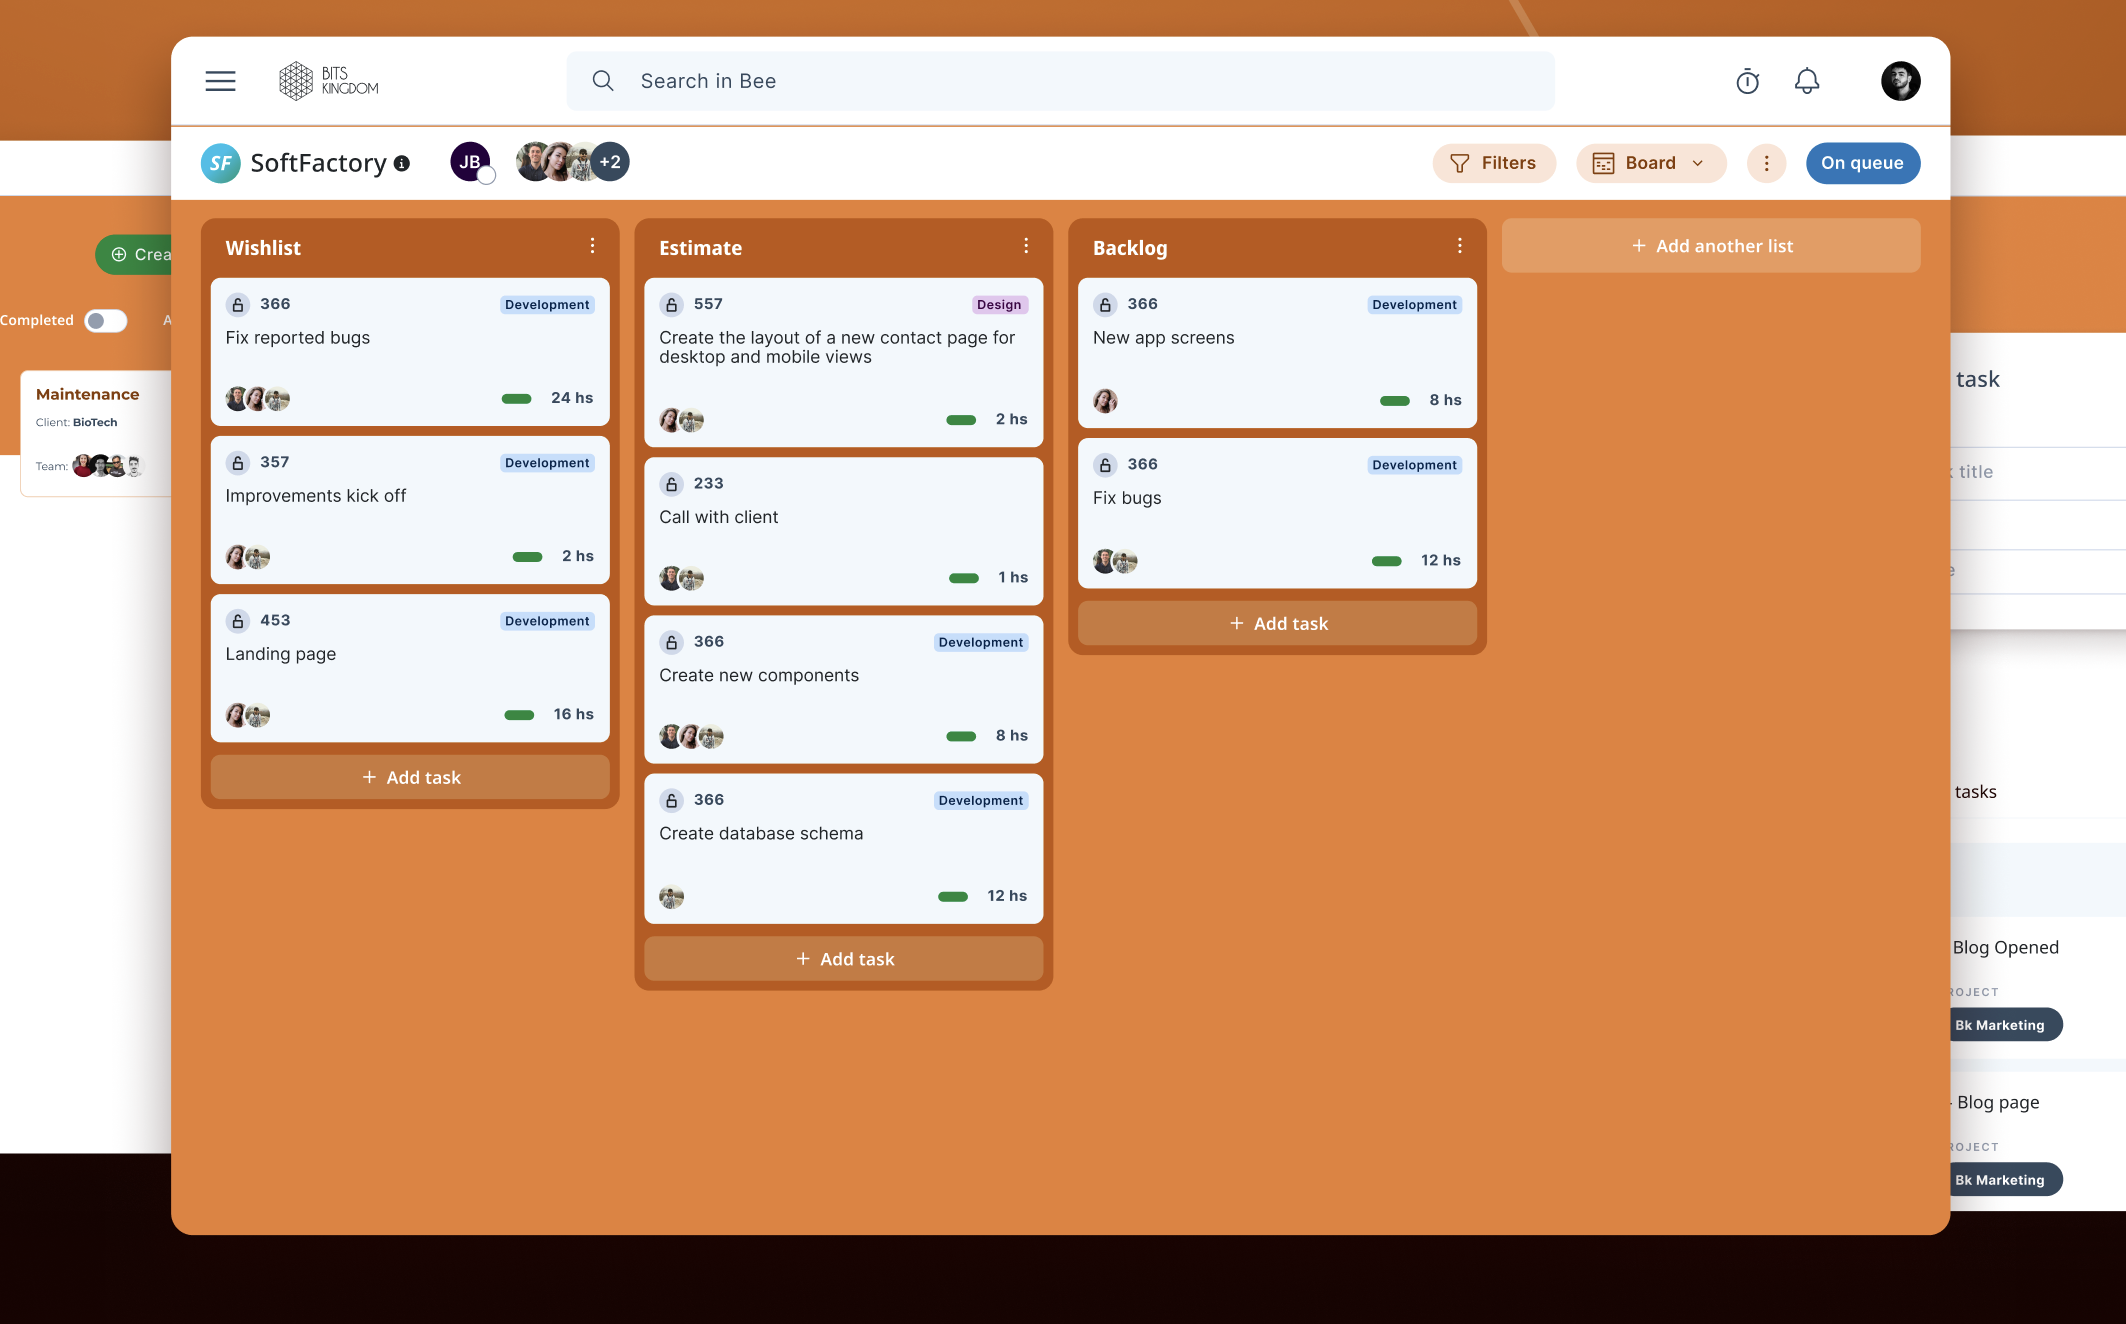Click the Search in Bee field

(1060, 81)
